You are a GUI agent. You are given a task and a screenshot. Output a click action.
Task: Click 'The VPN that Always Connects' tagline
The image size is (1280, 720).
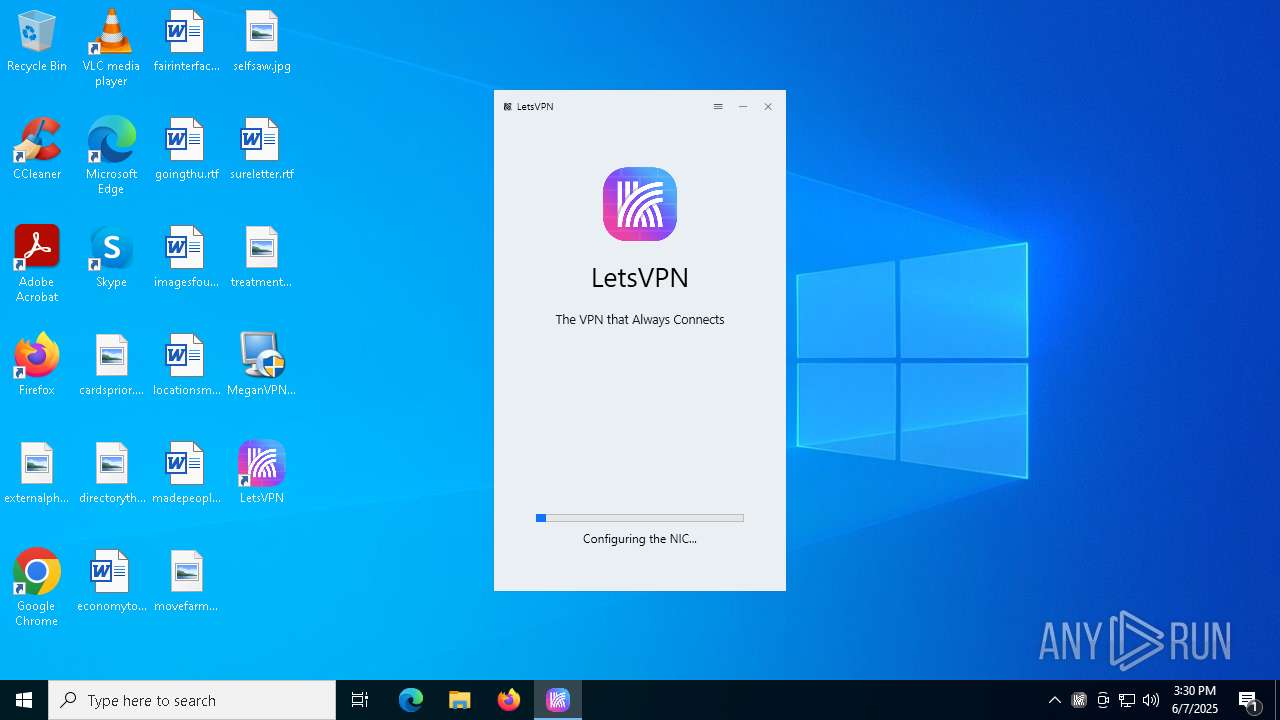(640, 320)
